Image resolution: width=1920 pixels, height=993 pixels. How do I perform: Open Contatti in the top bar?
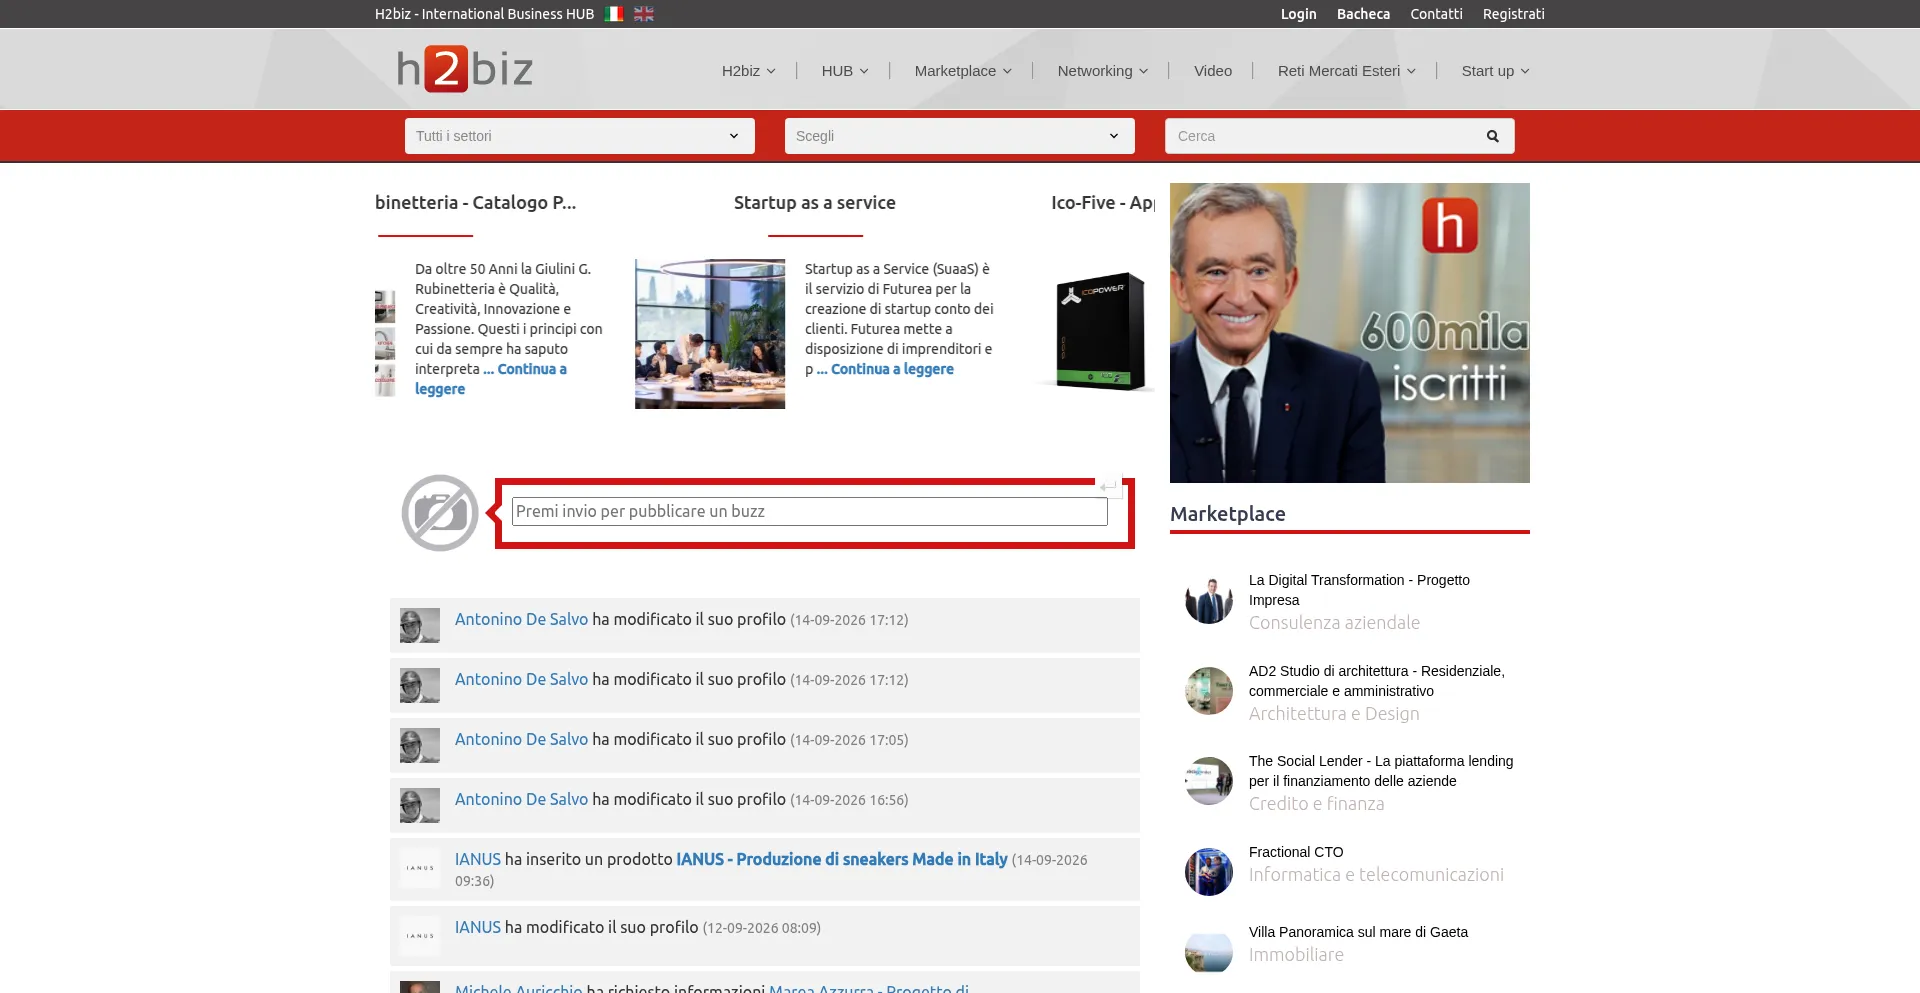click(1436, 14)
